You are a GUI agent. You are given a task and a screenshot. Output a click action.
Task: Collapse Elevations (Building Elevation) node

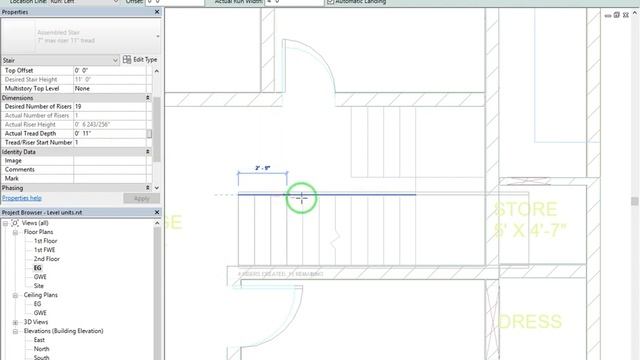coord(15,331)
